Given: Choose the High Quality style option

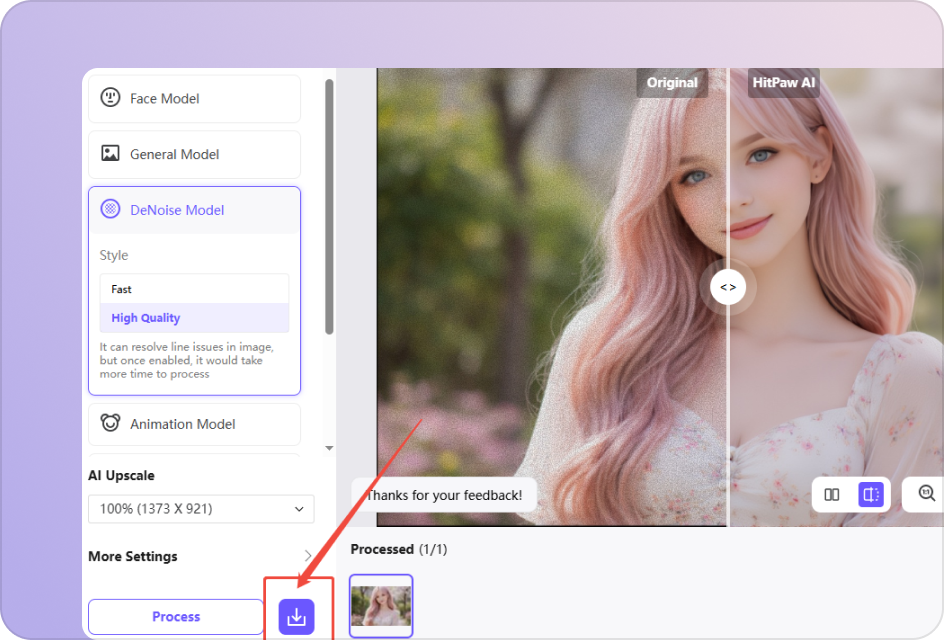Looking at the screenshot, I should click(x=194, y=318).
